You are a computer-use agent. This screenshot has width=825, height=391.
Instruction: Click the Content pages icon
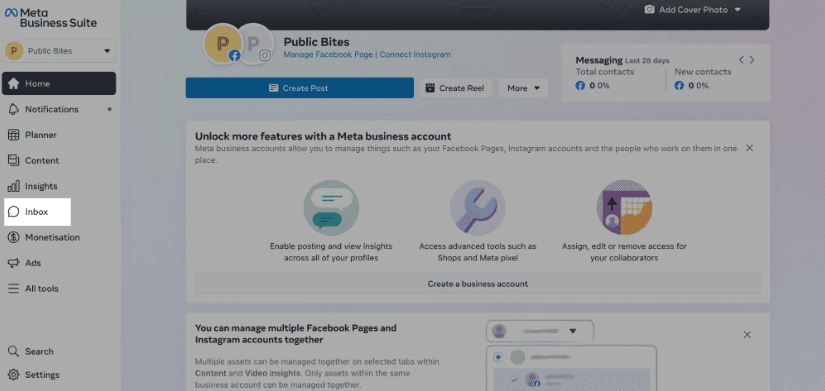coord(14,161)
